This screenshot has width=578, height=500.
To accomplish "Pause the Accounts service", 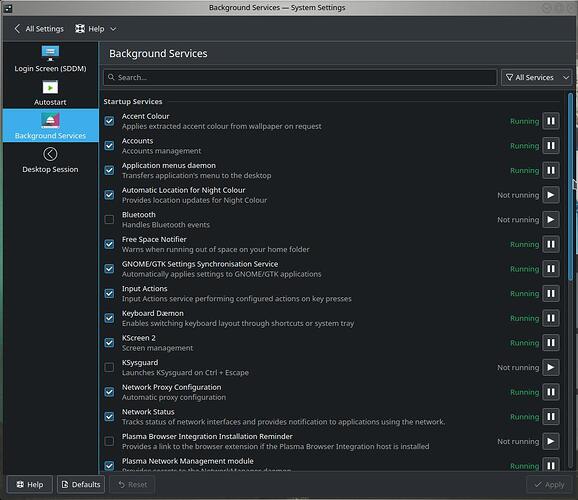I will coord(551,146).
